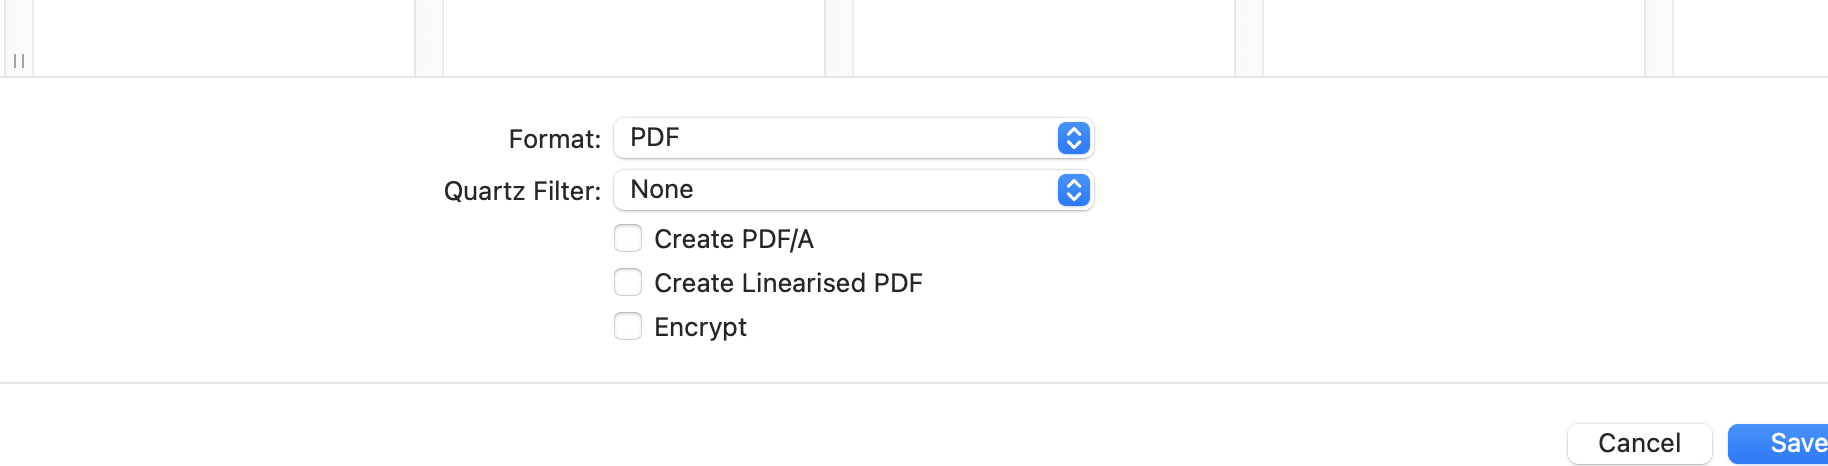The image size is (1828, 466).
Task: Click inside the empty second browser column
Action: click(634, 36)
